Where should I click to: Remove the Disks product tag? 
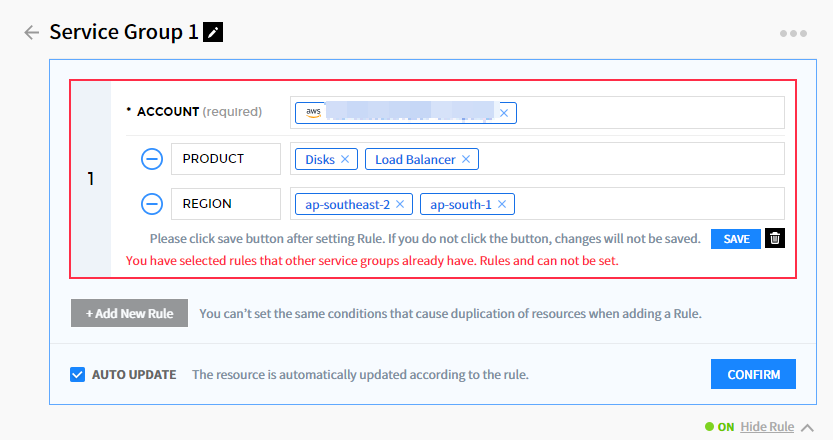[345, 159]
